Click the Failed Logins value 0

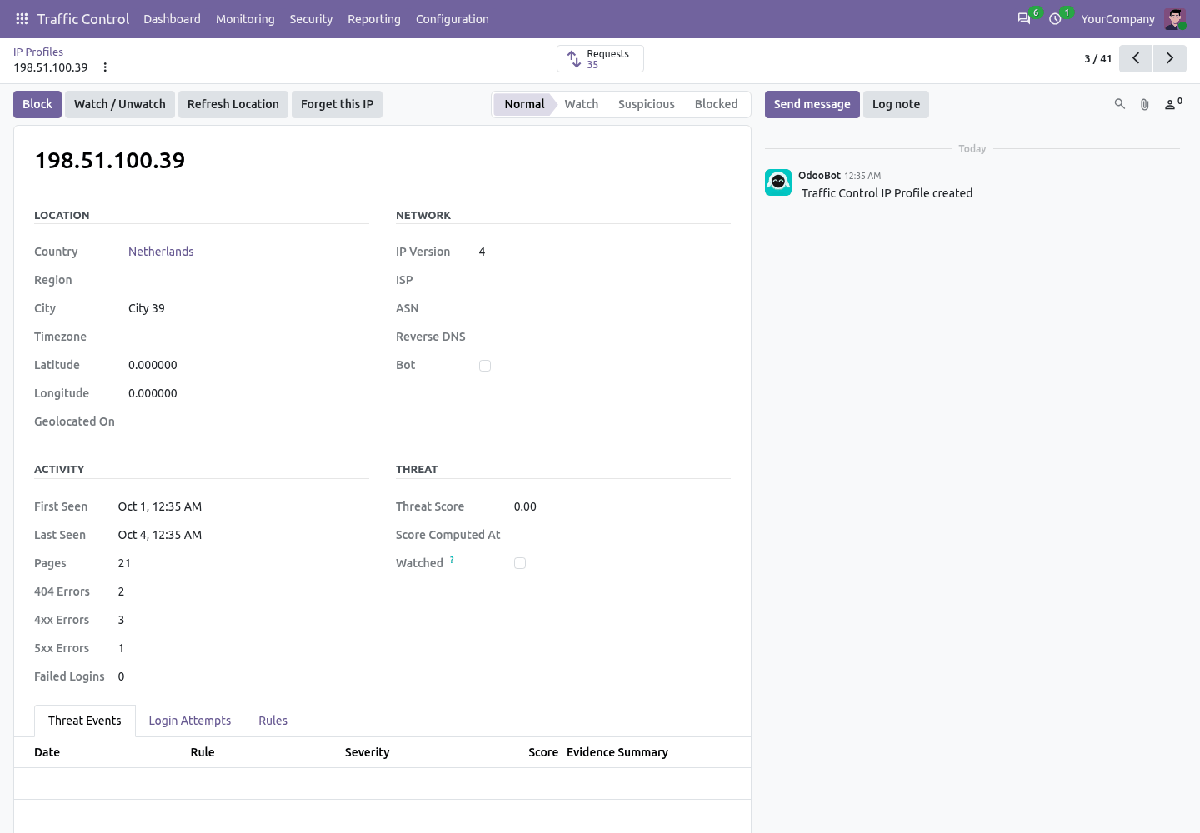click(x=121, y=677)
